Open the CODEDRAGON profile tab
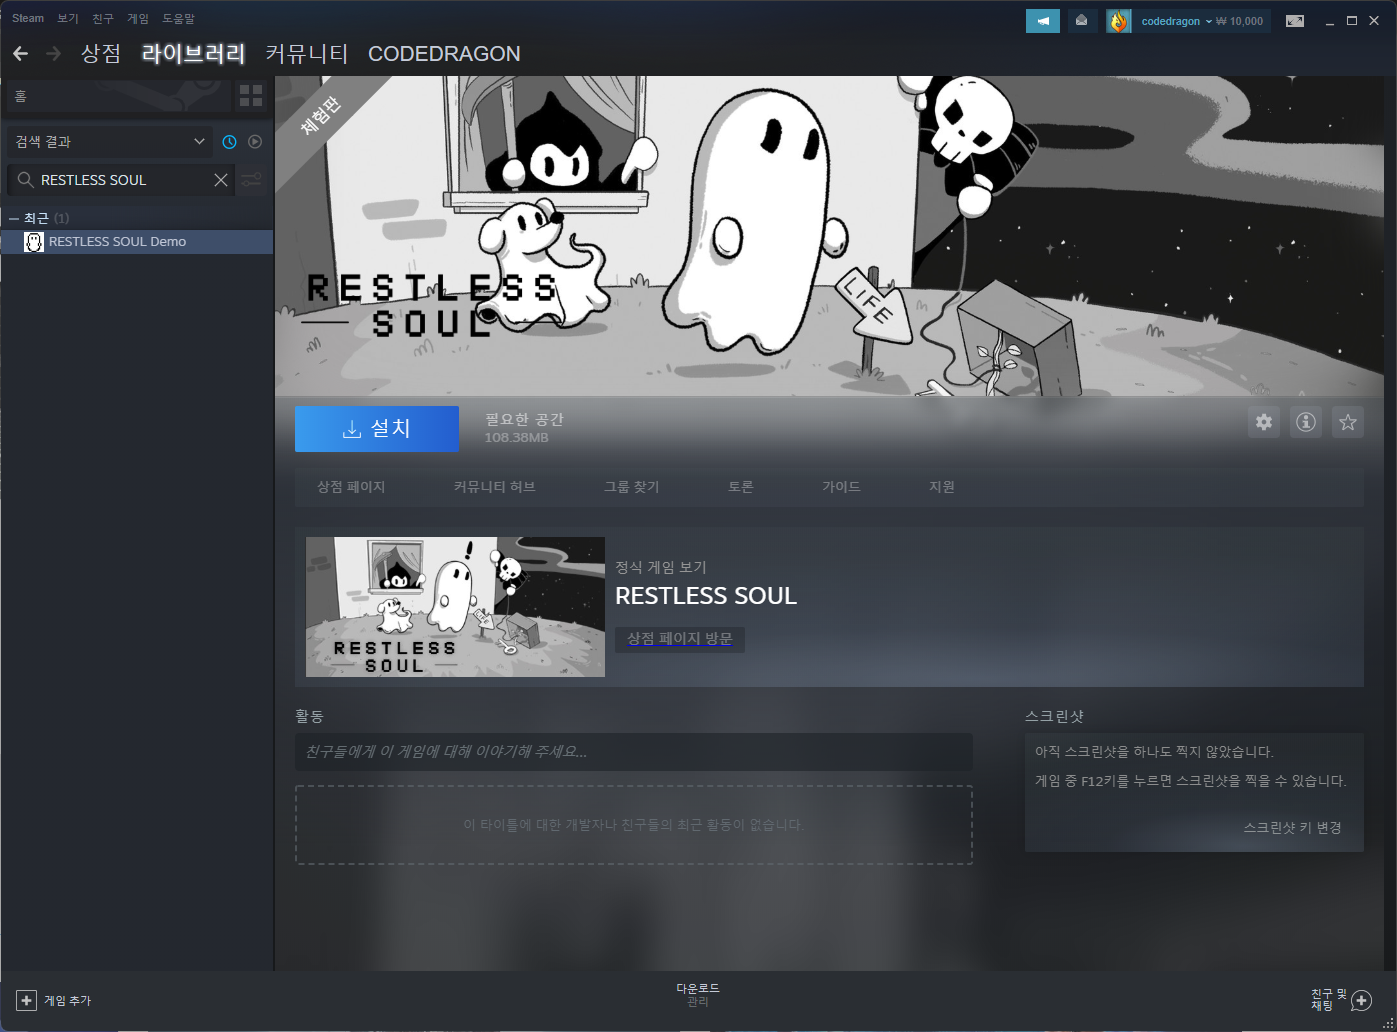This screenshot has height=1032, width=1397. [444, 54]
